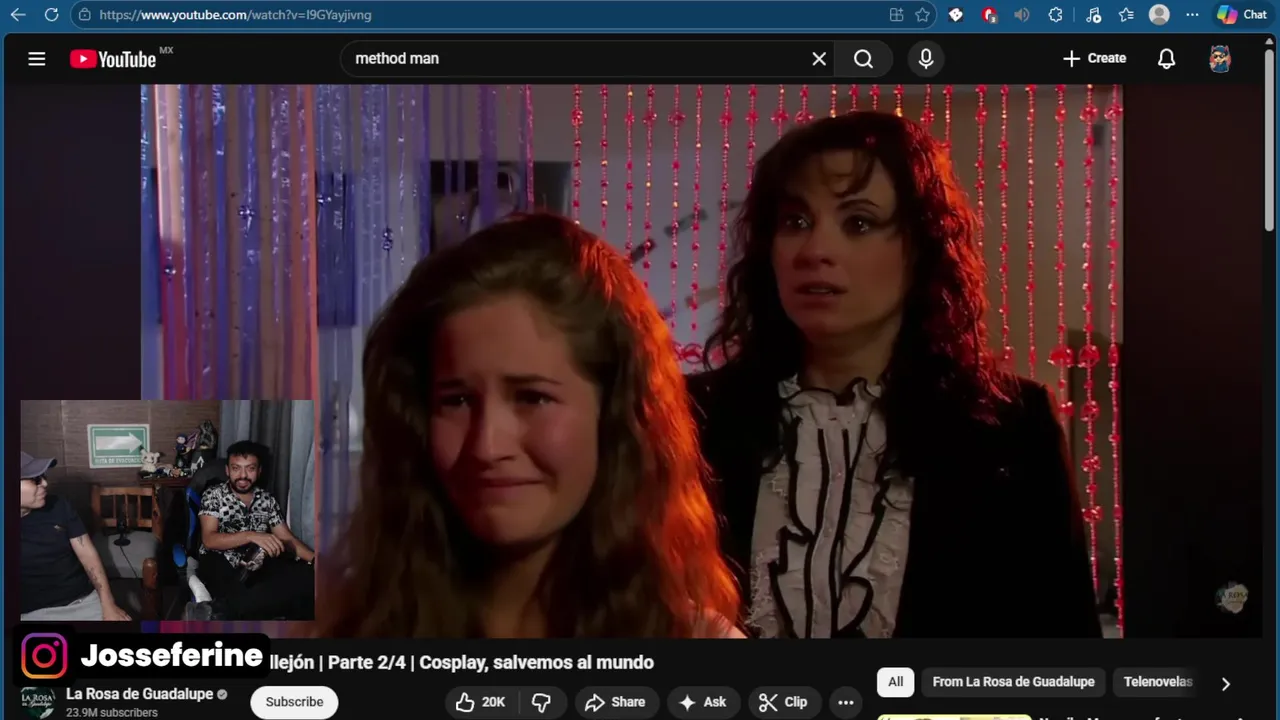Image resolution: width=1280 pixels, height=720 pixels.
Task: View site info via the globe icon
Action: click(85, 15)
